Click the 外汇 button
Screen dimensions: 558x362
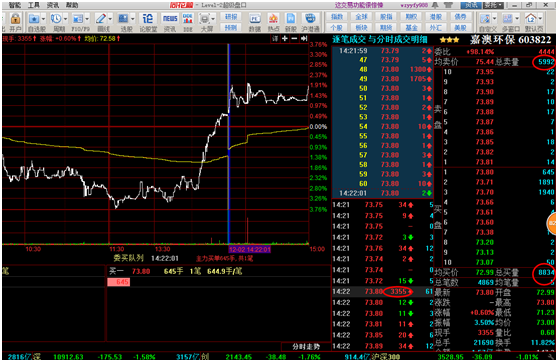coord(436,27)
